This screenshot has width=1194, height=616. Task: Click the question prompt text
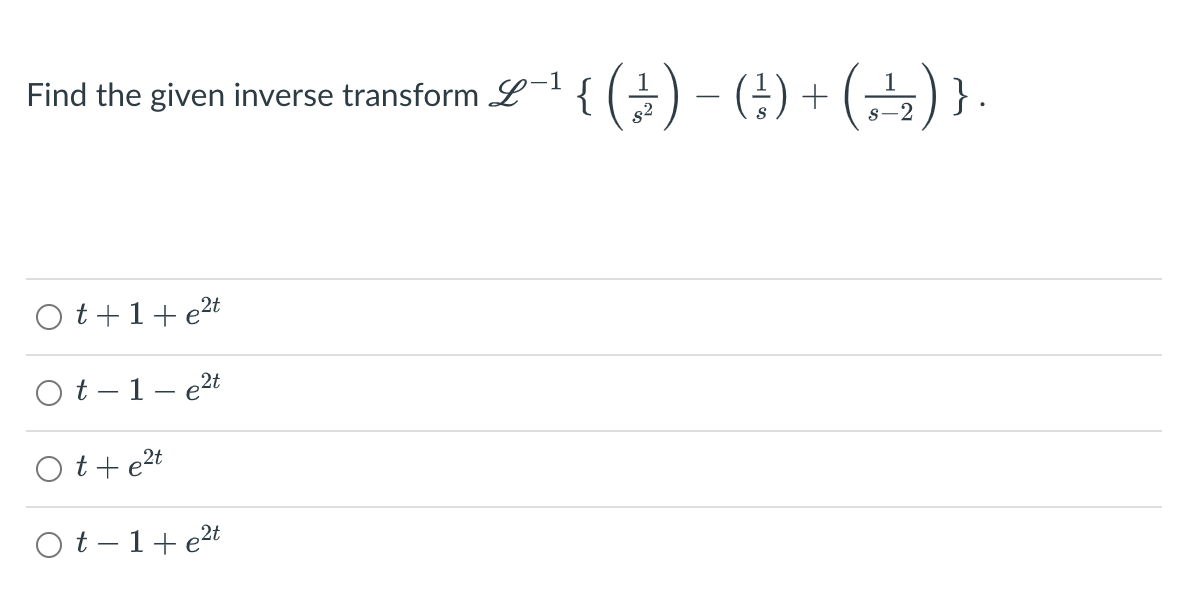pos(250,95)
